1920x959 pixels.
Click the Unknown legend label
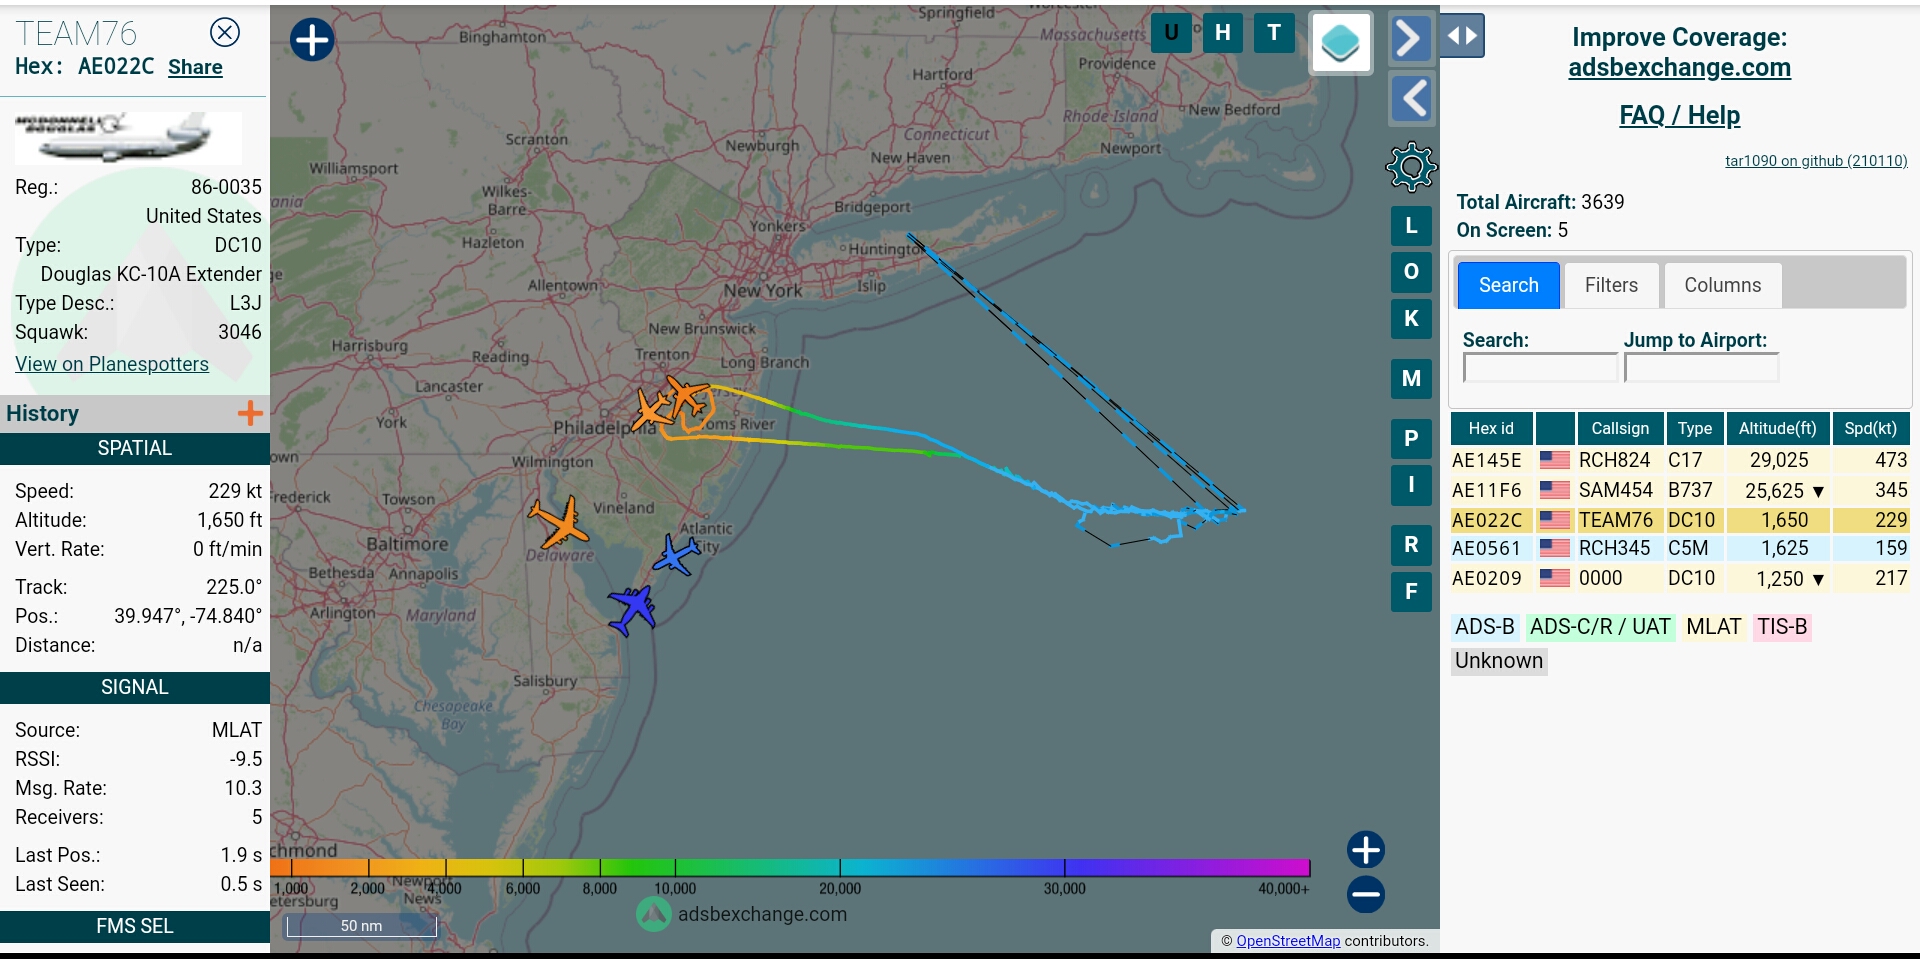click(x=1499, y=661)
